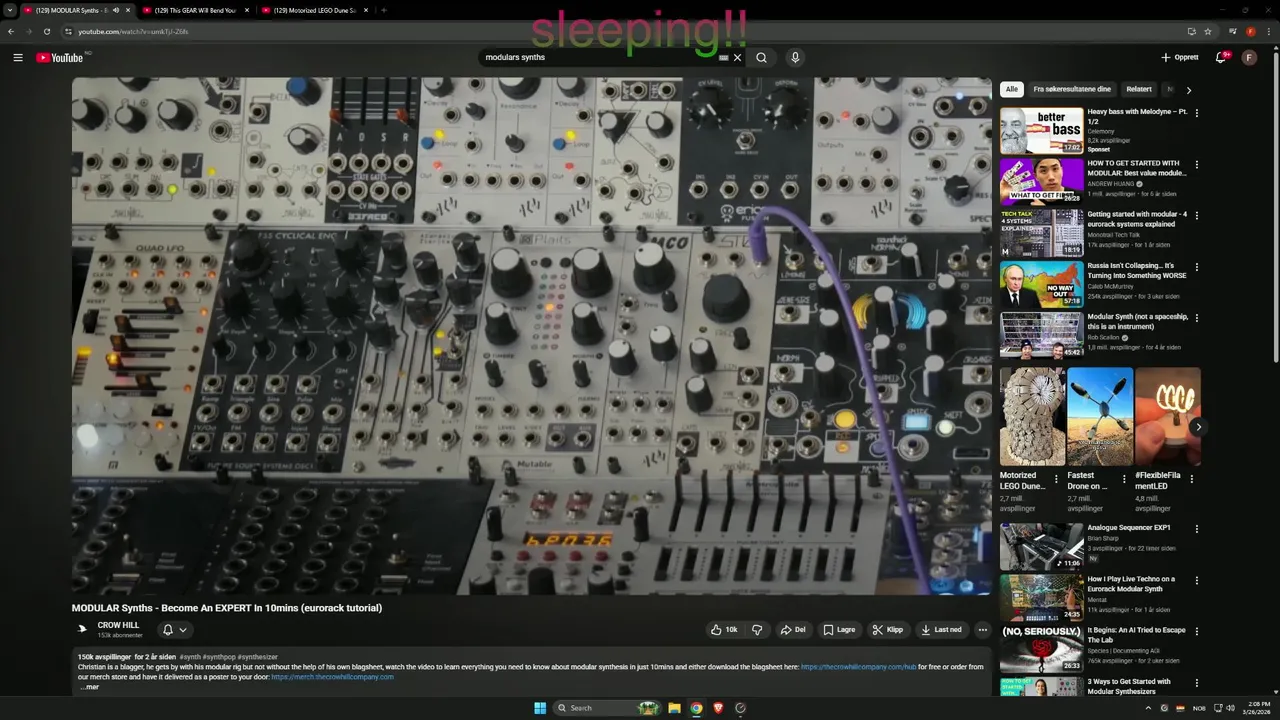Open options for Motorized LEGO Dune short
The image size is (1280, 720).
point(1056,479)
